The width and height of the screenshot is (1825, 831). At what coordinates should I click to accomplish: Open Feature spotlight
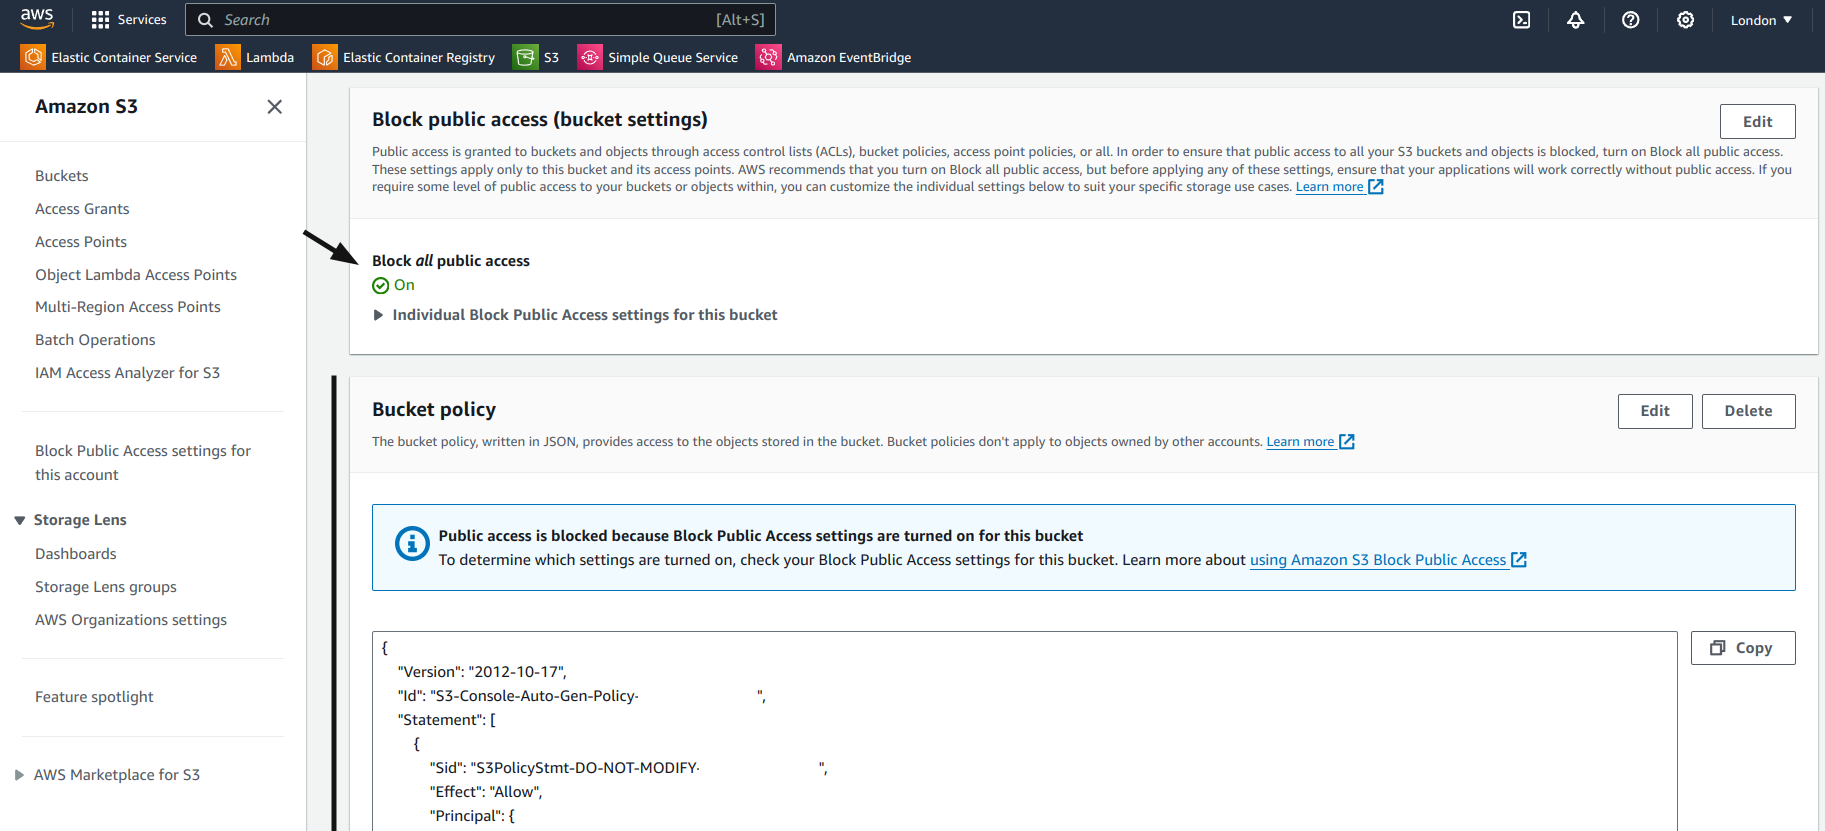(94, 697)
